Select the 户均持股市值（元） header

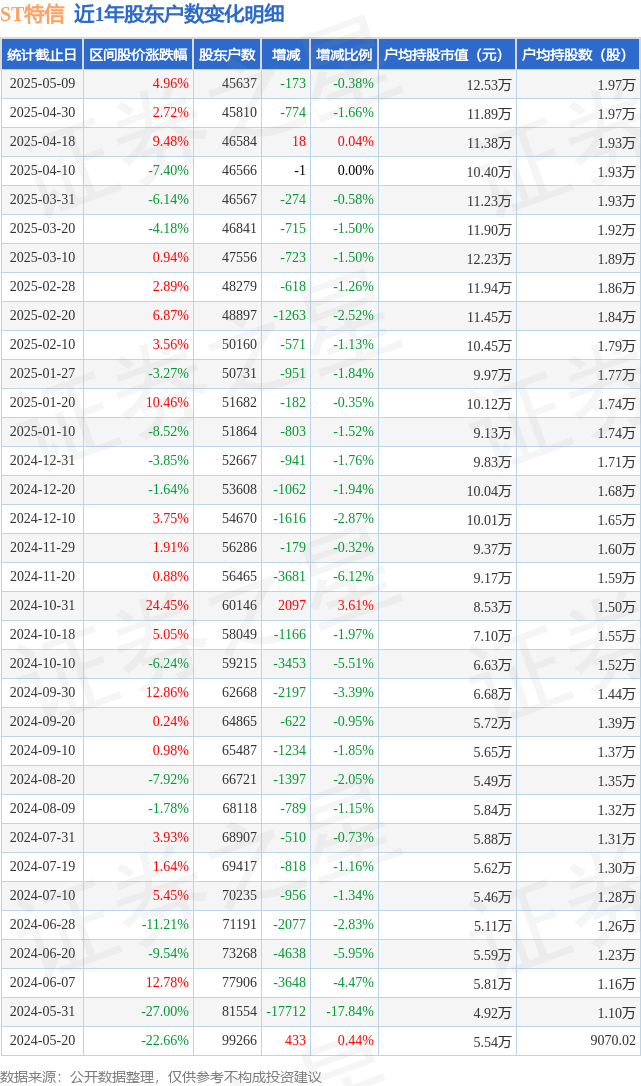click(447, 55)
